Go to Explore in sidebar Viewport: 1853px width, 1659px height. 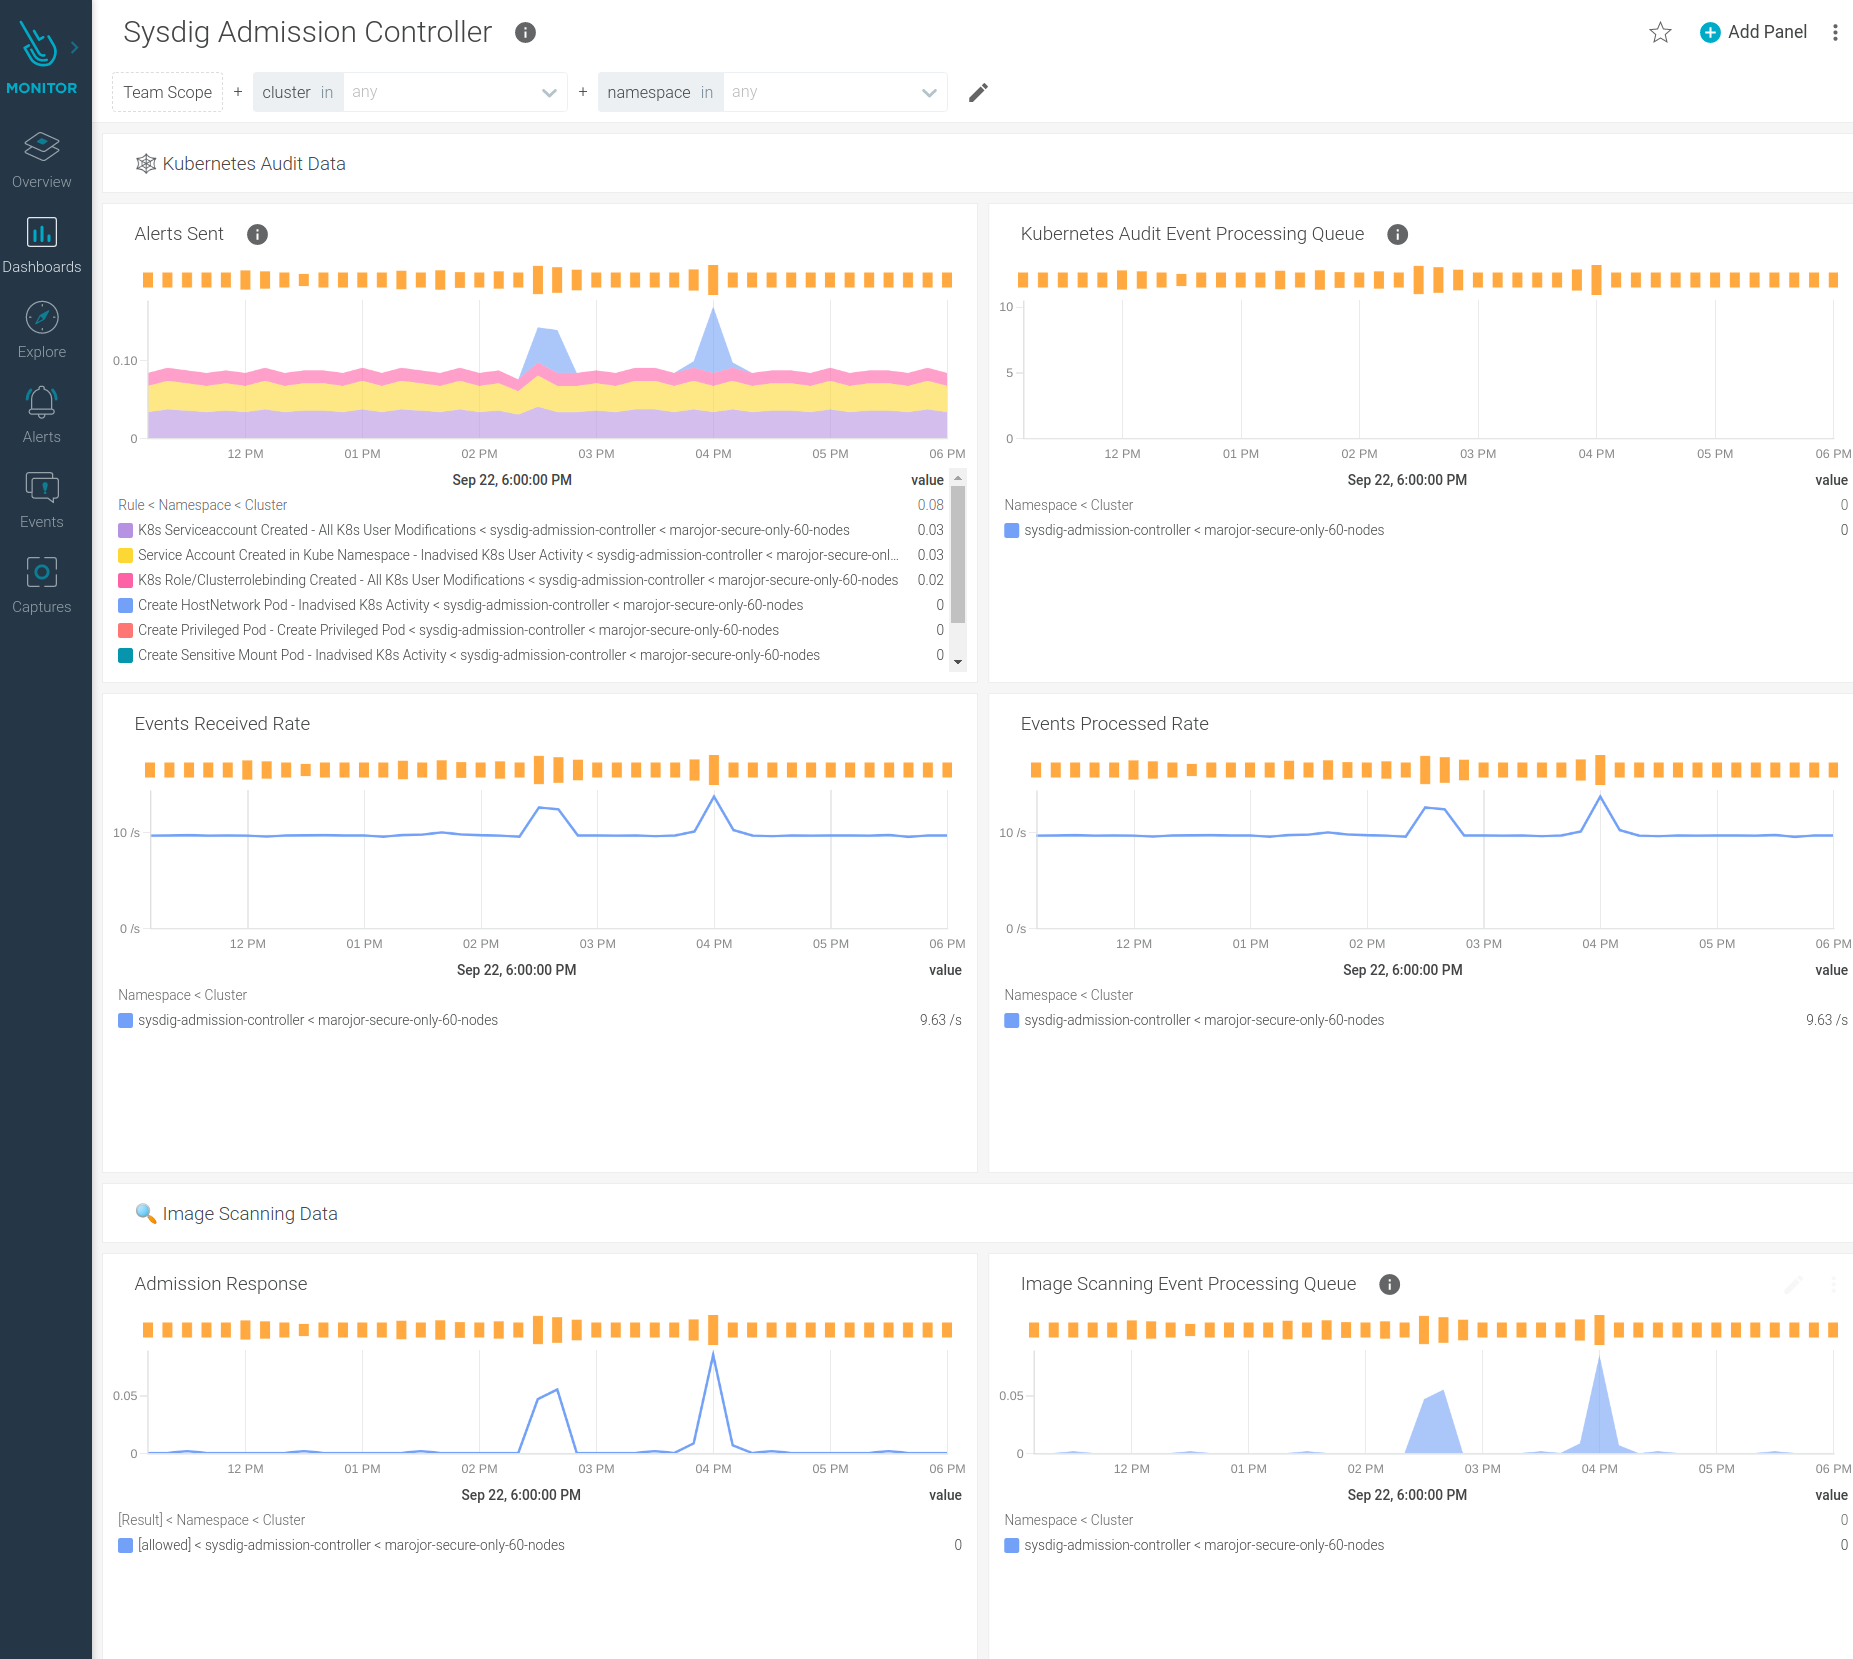click(41, 330)
